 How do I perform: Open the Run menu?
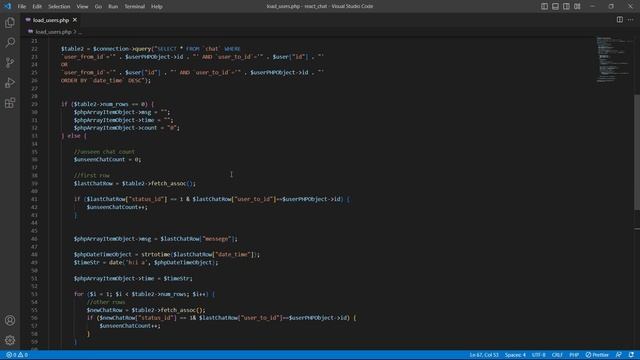[113, 7]
